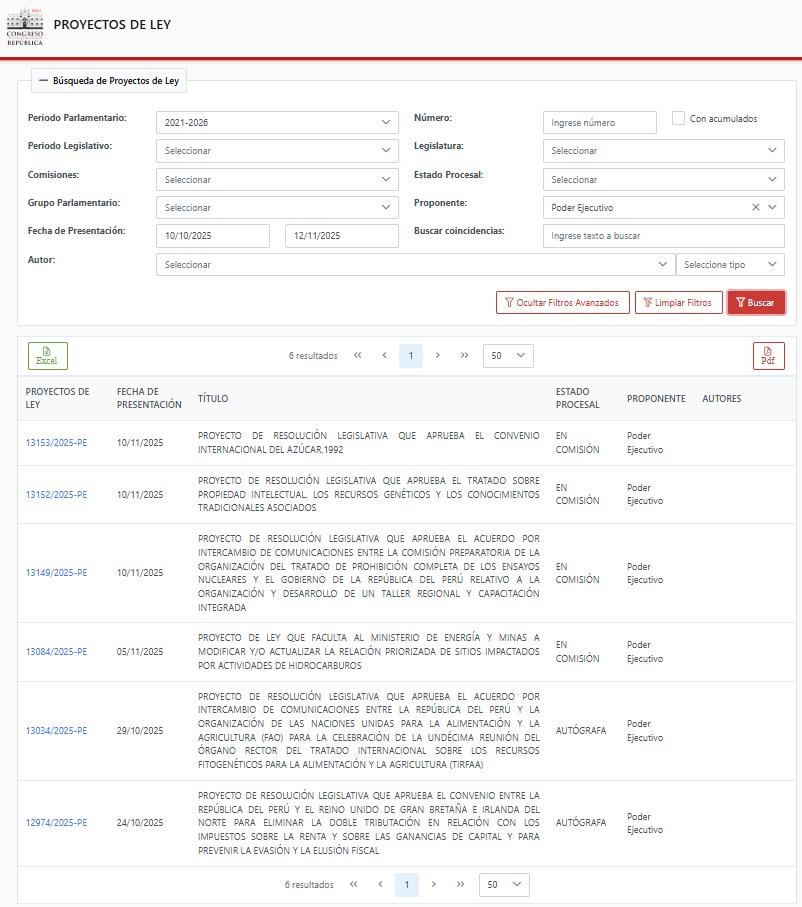This screenshot has width=802, height=907.
Task: Expand the Estado Procesal dropdown
Action: pyautogui.click(x=663, y=180)
